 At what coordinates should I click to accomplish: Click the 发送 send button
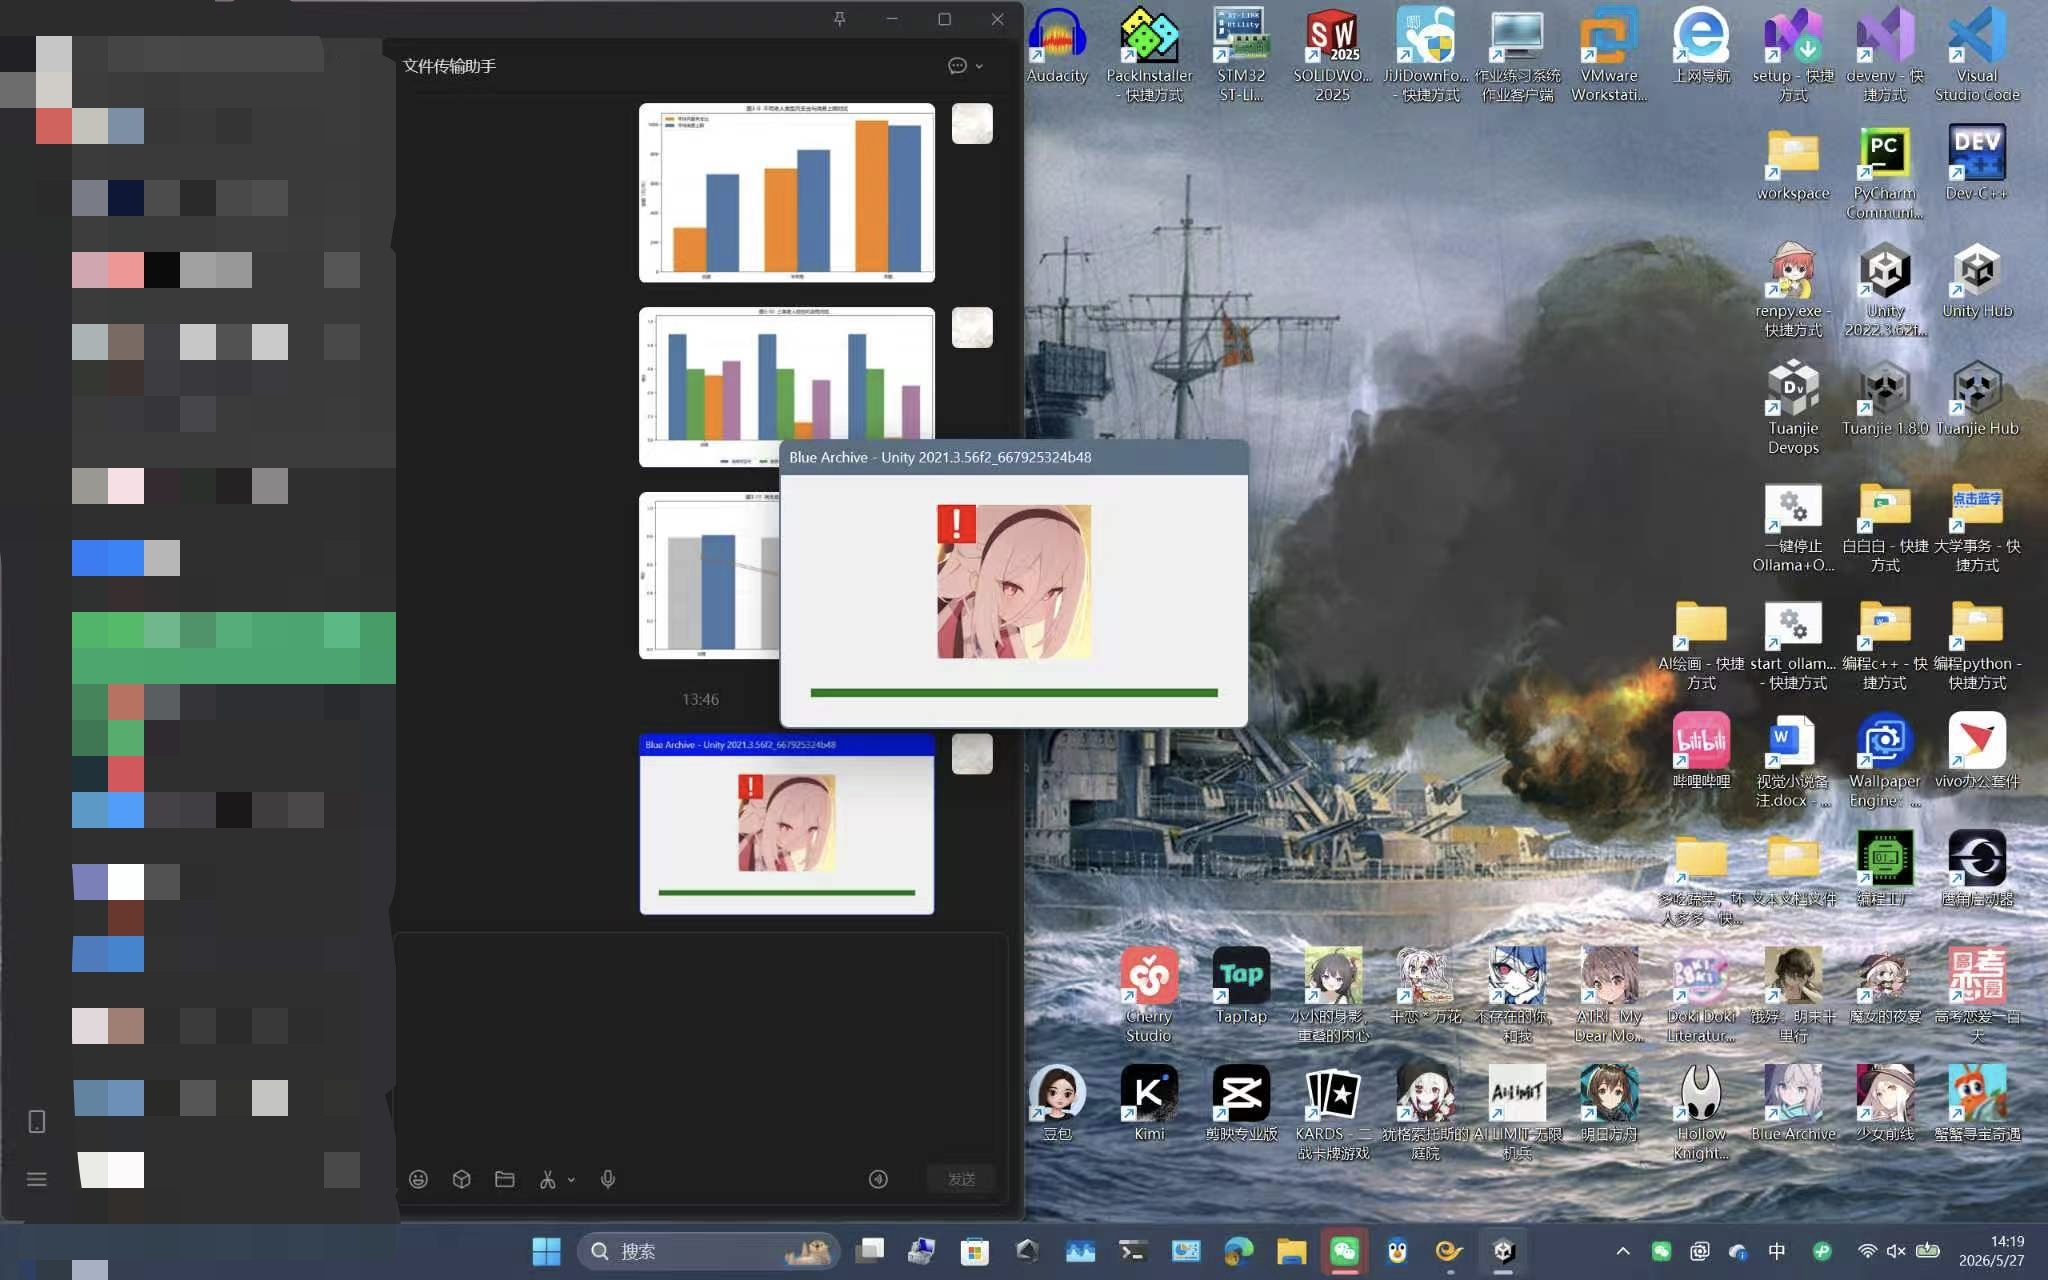[962, 1179]
